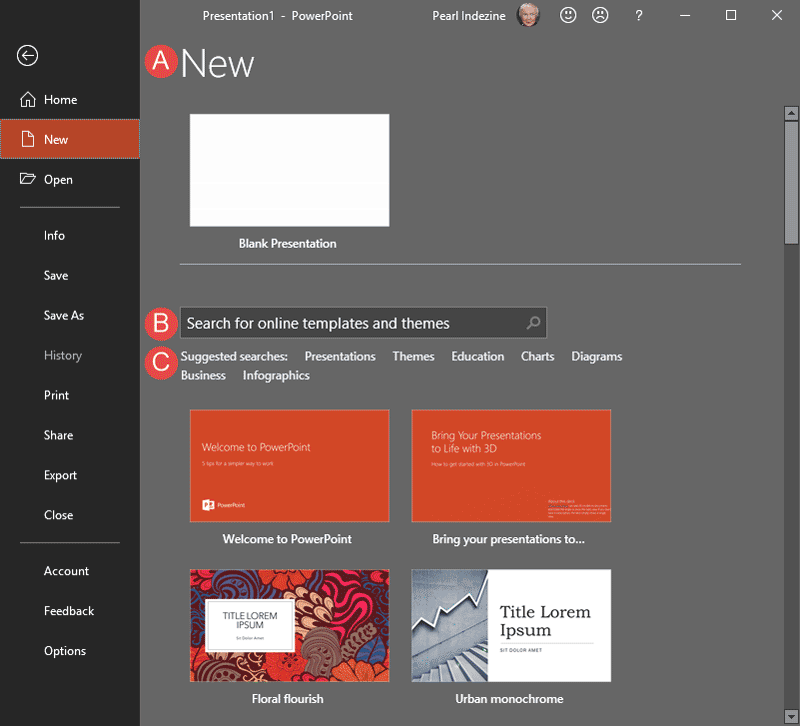Select the Urban monochrome template
Image resolution: width=800 pixels, height=726 pixels.
point(511,625)
